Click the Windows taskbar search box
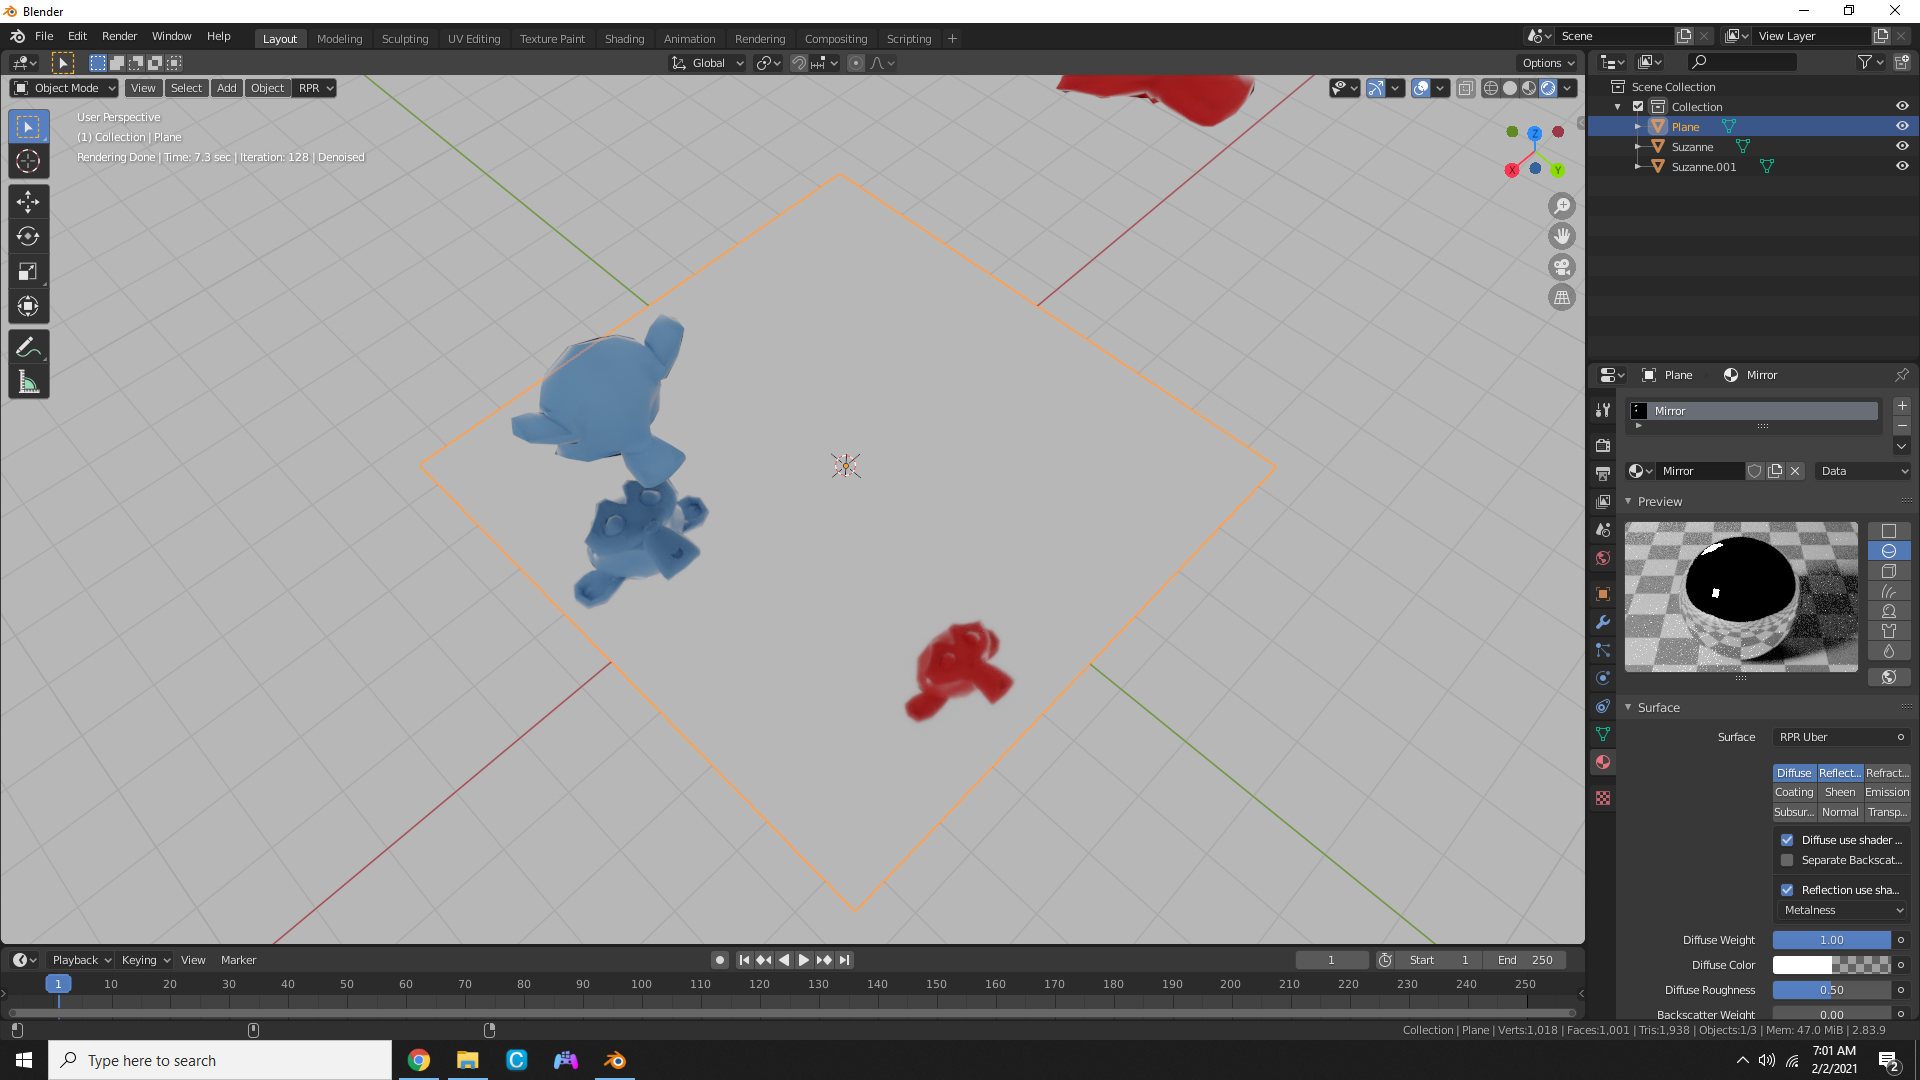The image size is (1920, 1080). pyautogui.click(x=220, y=1060)
